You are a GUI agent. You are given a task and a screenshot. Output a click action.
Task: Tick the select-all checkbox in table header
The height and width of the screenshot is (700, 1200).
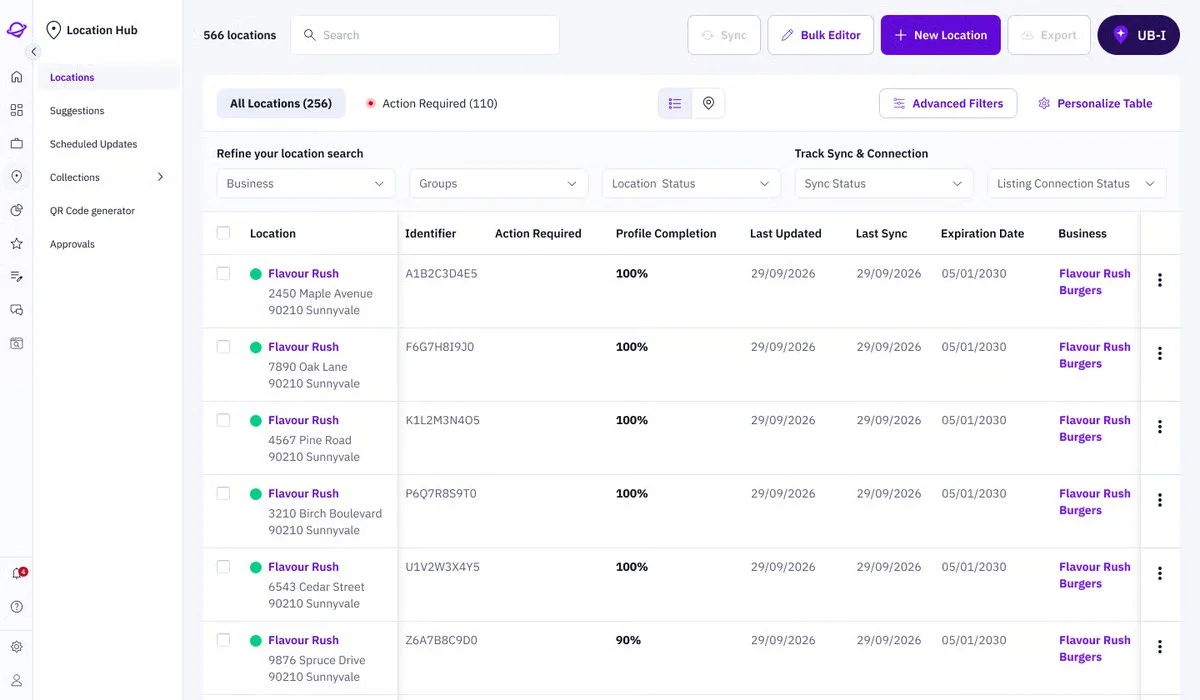coord(223,233)
